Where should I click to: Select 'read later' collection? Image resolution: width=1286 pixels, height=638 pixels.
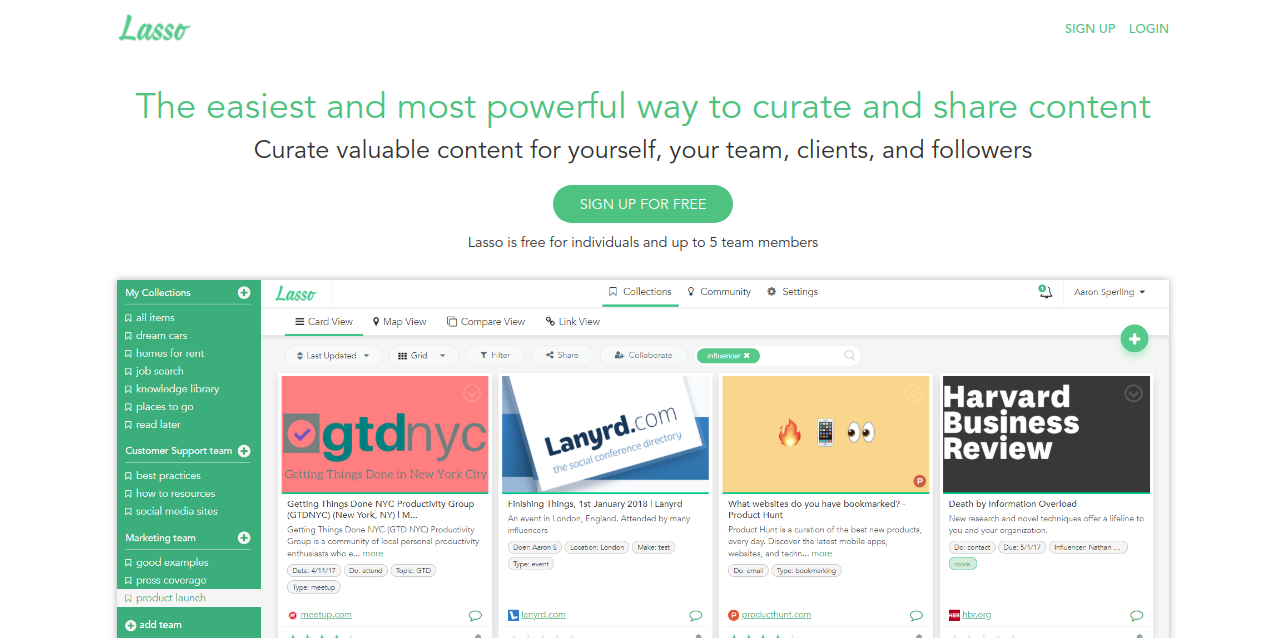pyautogui.click(x=158, y=425)
